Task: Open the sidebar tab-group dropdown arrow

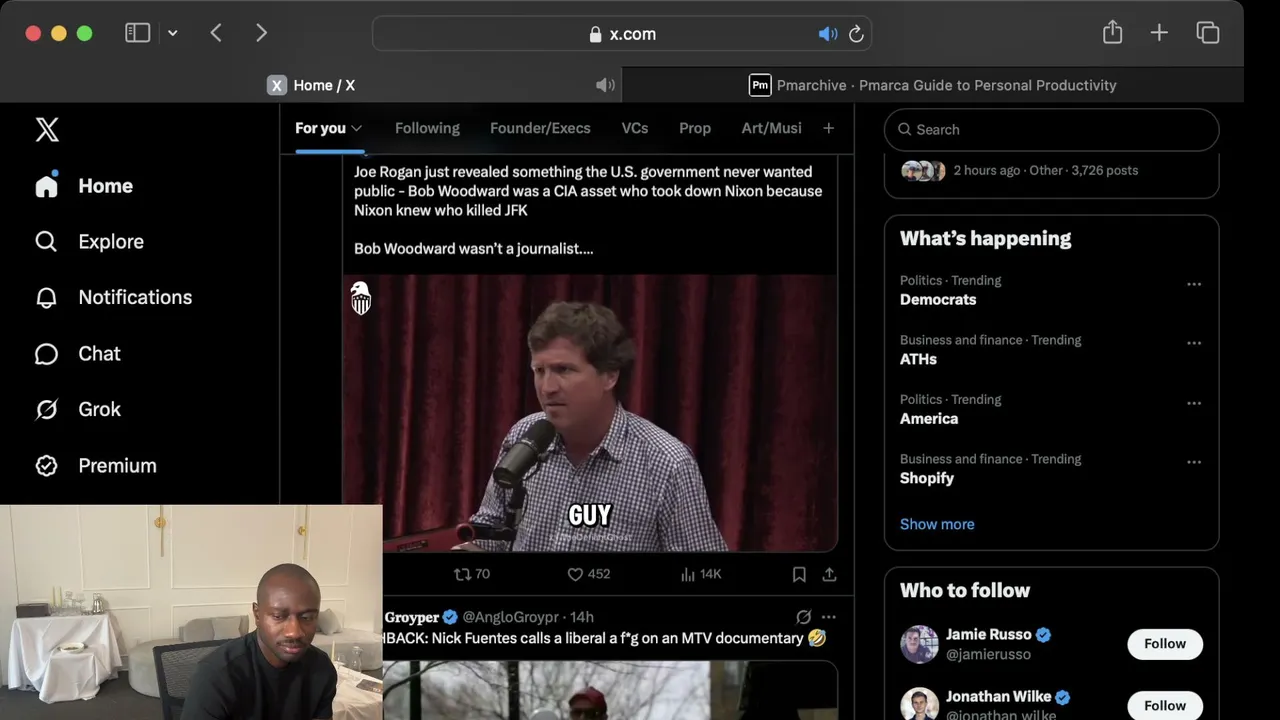Action: click(172, 33)
